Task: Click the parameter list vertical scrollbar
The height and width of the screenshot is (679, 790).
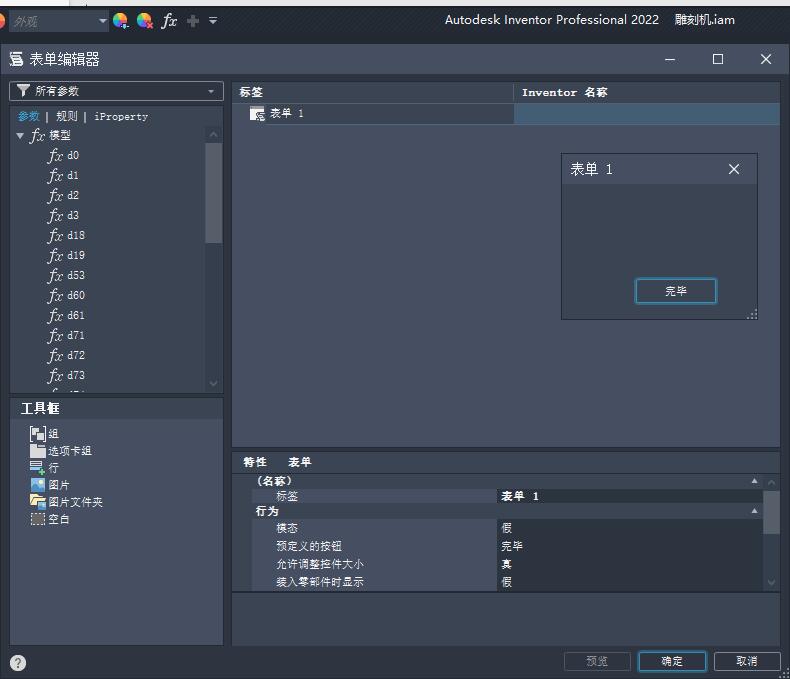Action: (x=214, y=260)
